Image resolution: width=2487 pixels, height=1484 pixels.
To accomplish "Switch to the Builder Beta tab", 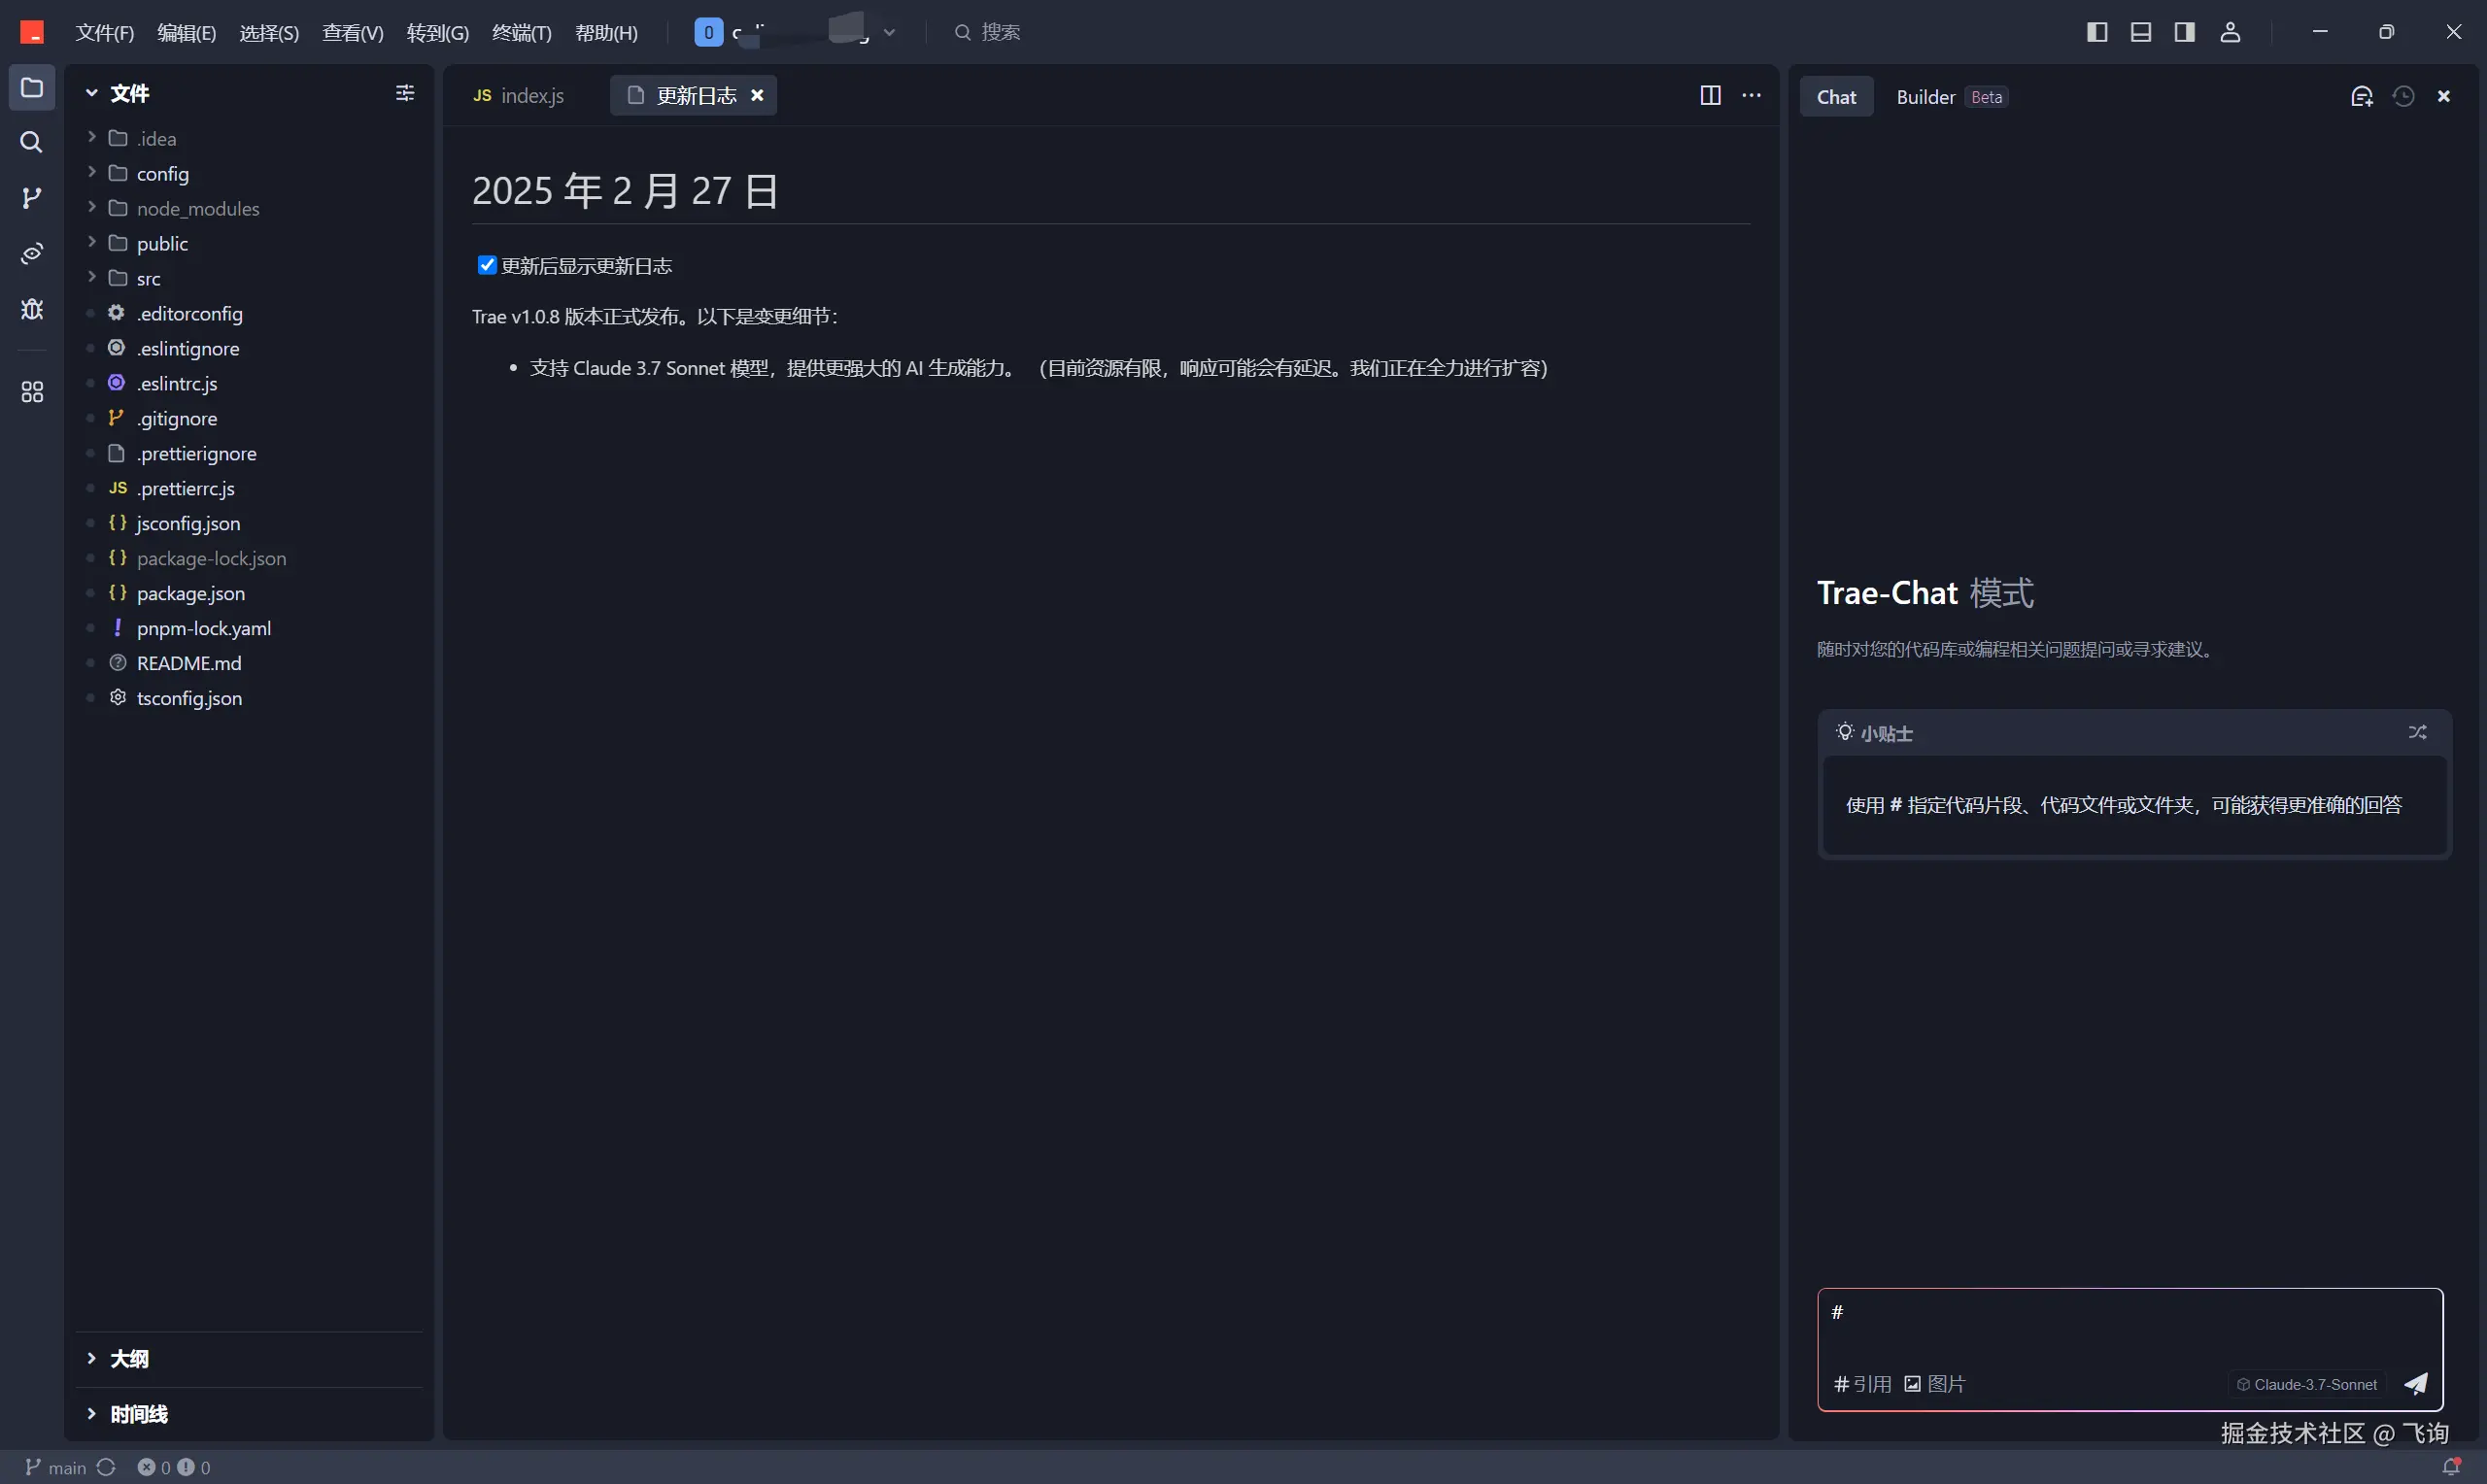I will [x=1924, y=96].
